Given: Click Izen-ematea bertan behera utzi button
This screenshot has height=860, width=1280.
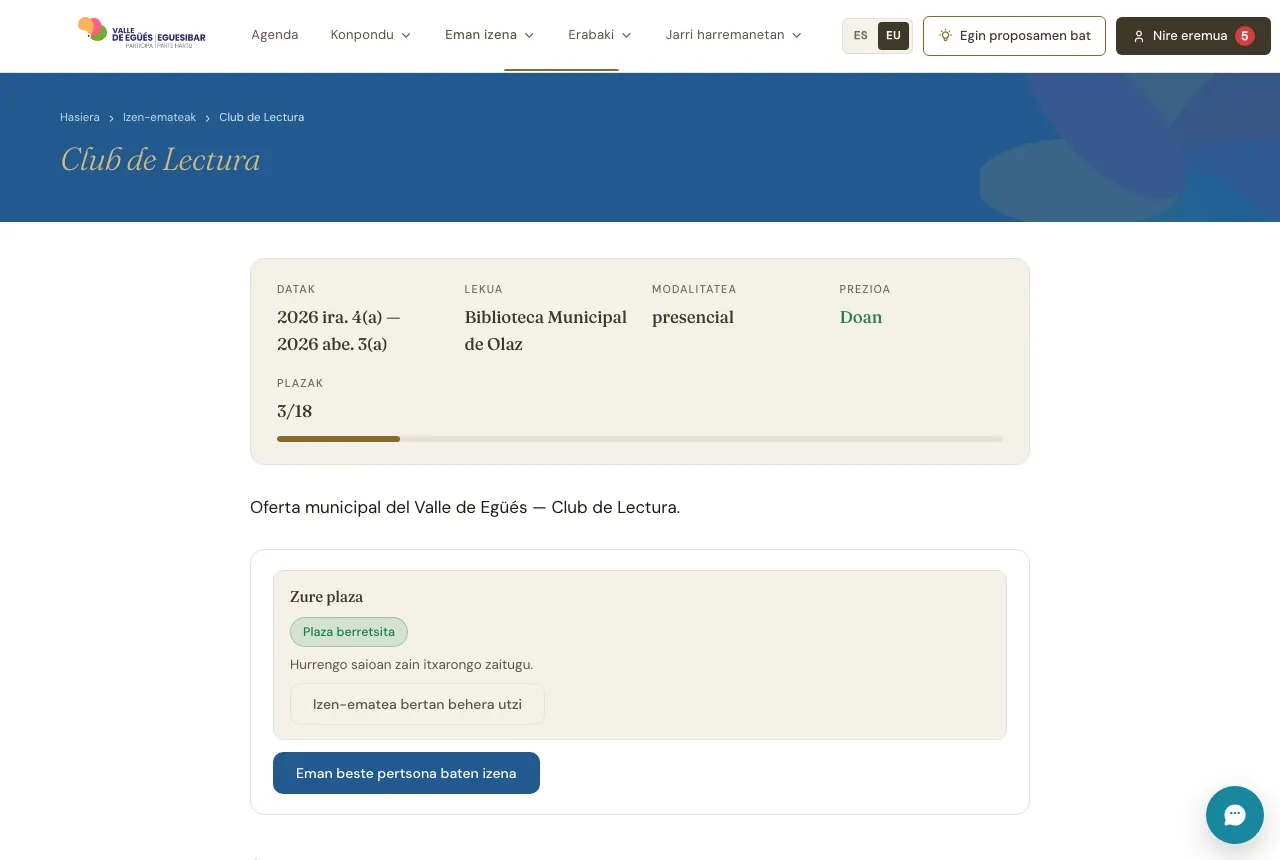Looking at the screenshot, I should pos(417,704).
